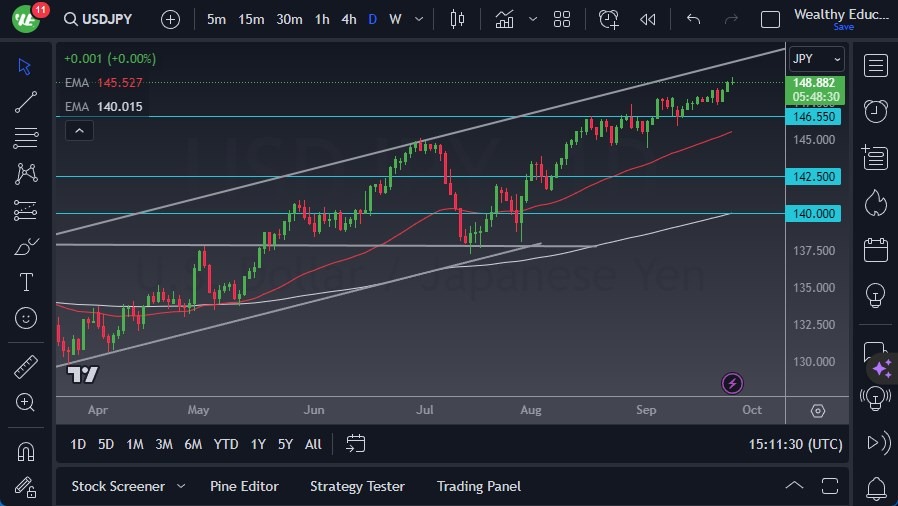Open the Strategy Tester tab

tap(357, 486)
